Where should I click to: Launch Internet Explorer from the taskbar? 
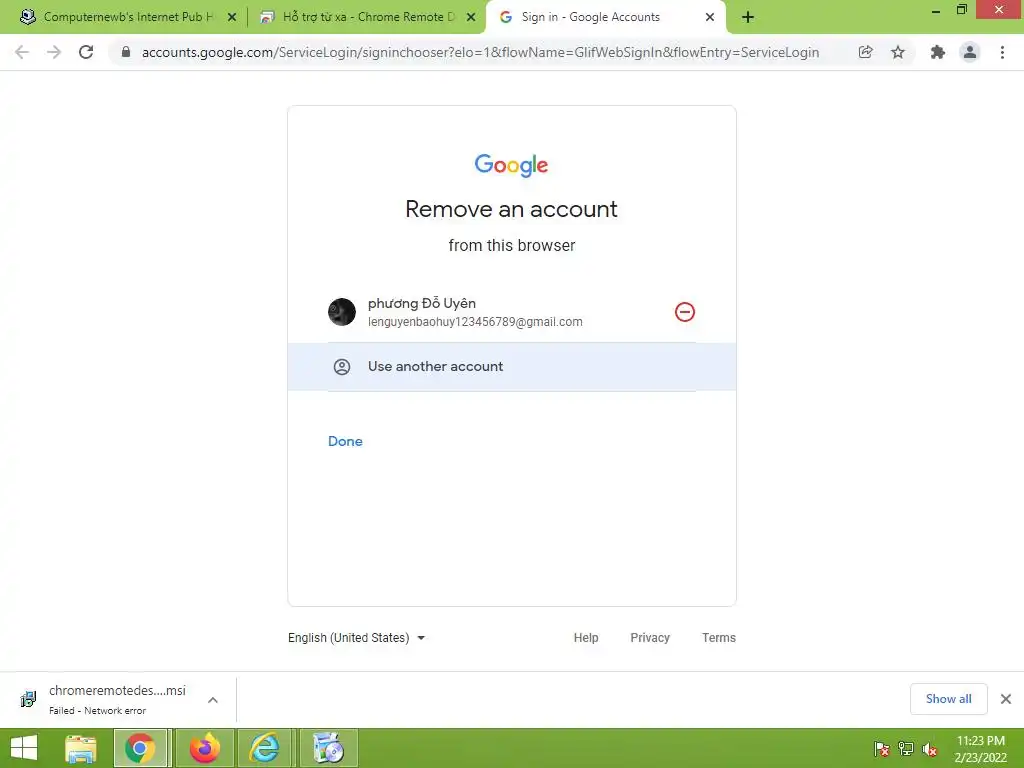(264, 748)
